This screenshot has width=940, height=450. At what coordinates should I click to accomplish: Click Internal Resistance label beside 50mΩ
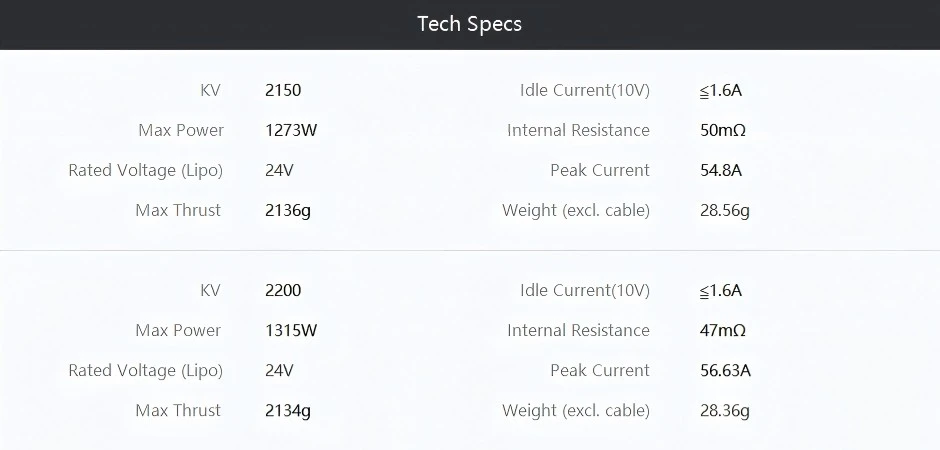[578, 130]
